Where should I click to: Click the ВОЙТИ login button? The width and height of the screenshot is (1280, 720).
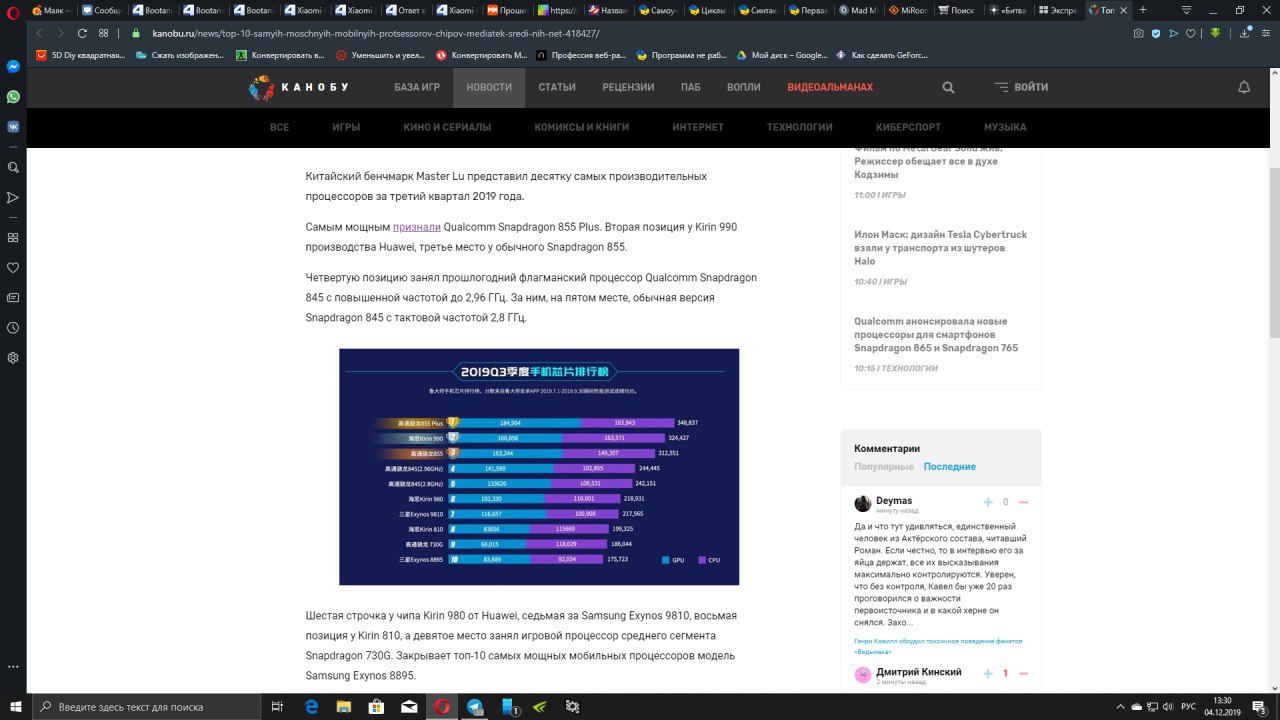pos(1021,87)
